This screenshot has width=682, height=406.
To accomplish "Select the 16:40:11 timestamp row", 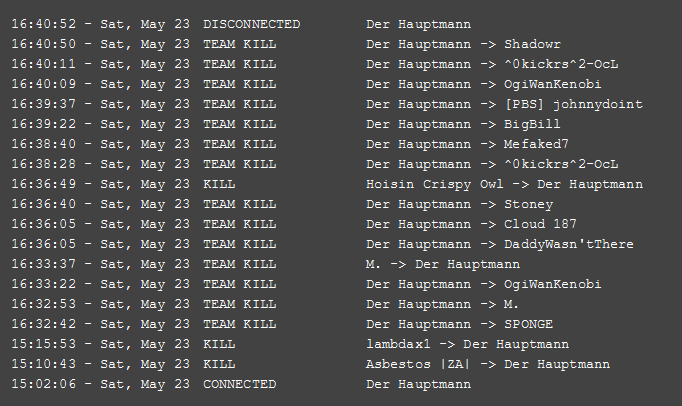I will point(314,64).
